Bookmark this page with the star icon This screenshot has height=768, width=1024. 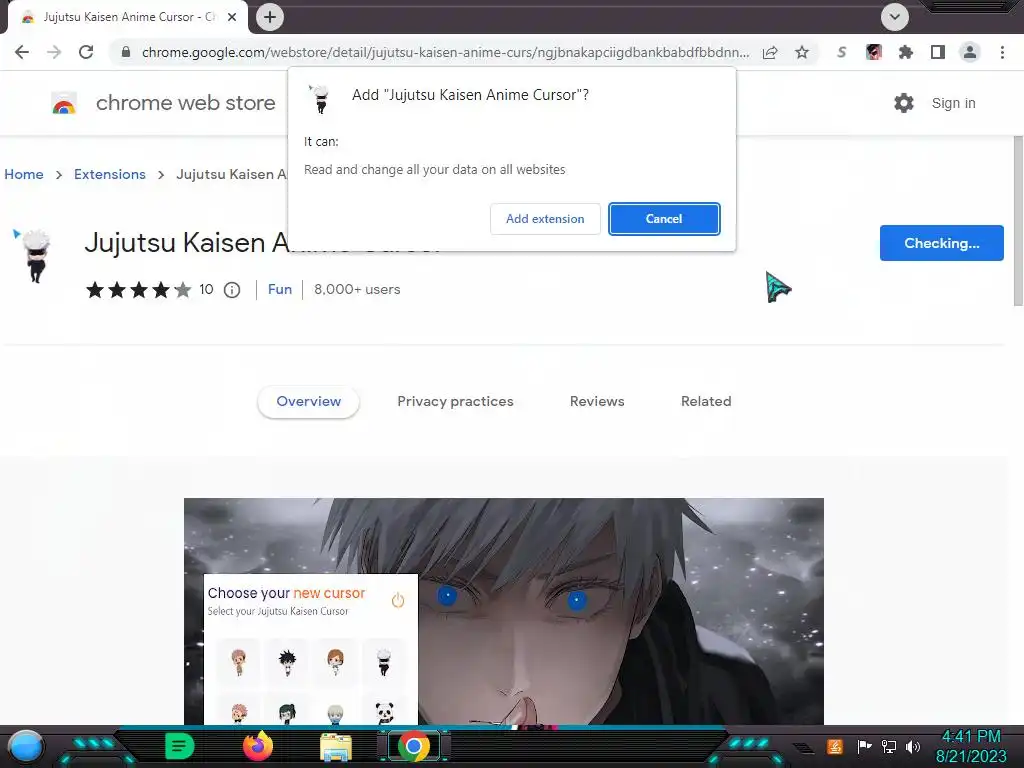(802, 52)
